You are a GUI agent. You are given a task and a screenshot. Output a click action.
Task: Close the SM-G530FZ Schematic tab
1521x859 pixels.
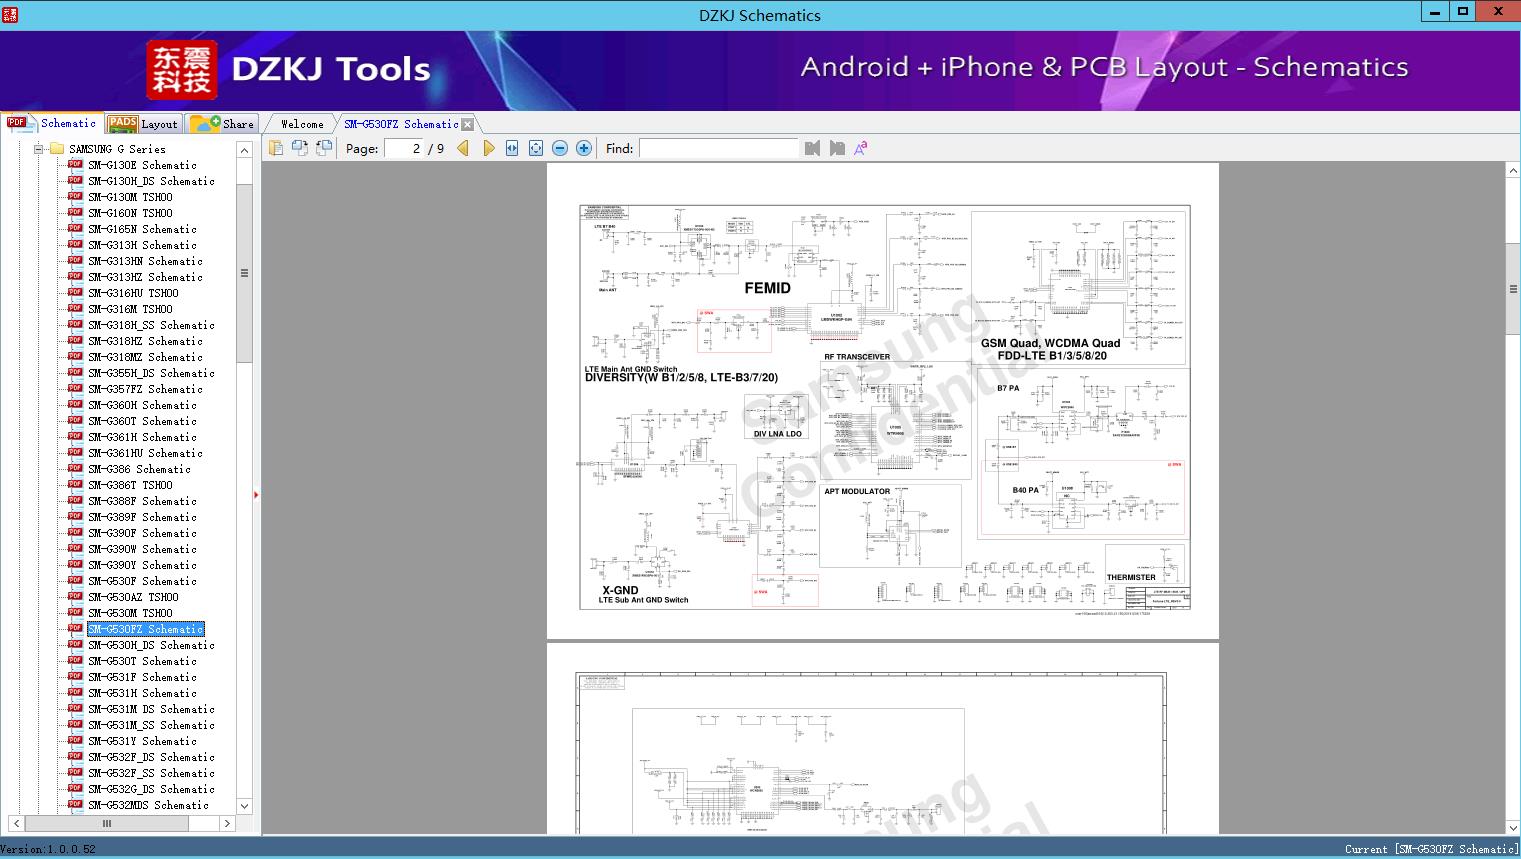click(467, 125)
